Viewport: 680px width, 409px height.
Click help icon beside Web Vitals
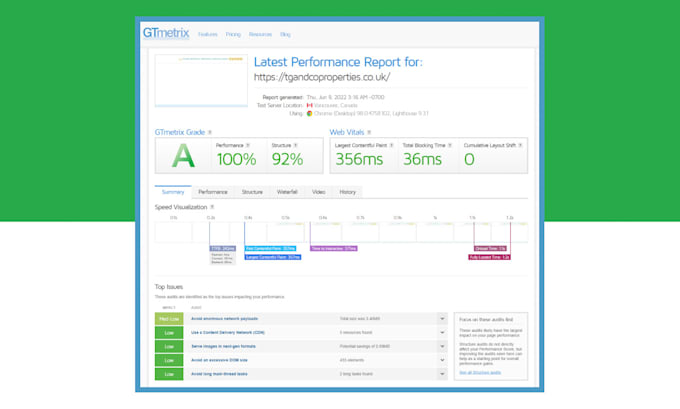[x=369, y=132]
